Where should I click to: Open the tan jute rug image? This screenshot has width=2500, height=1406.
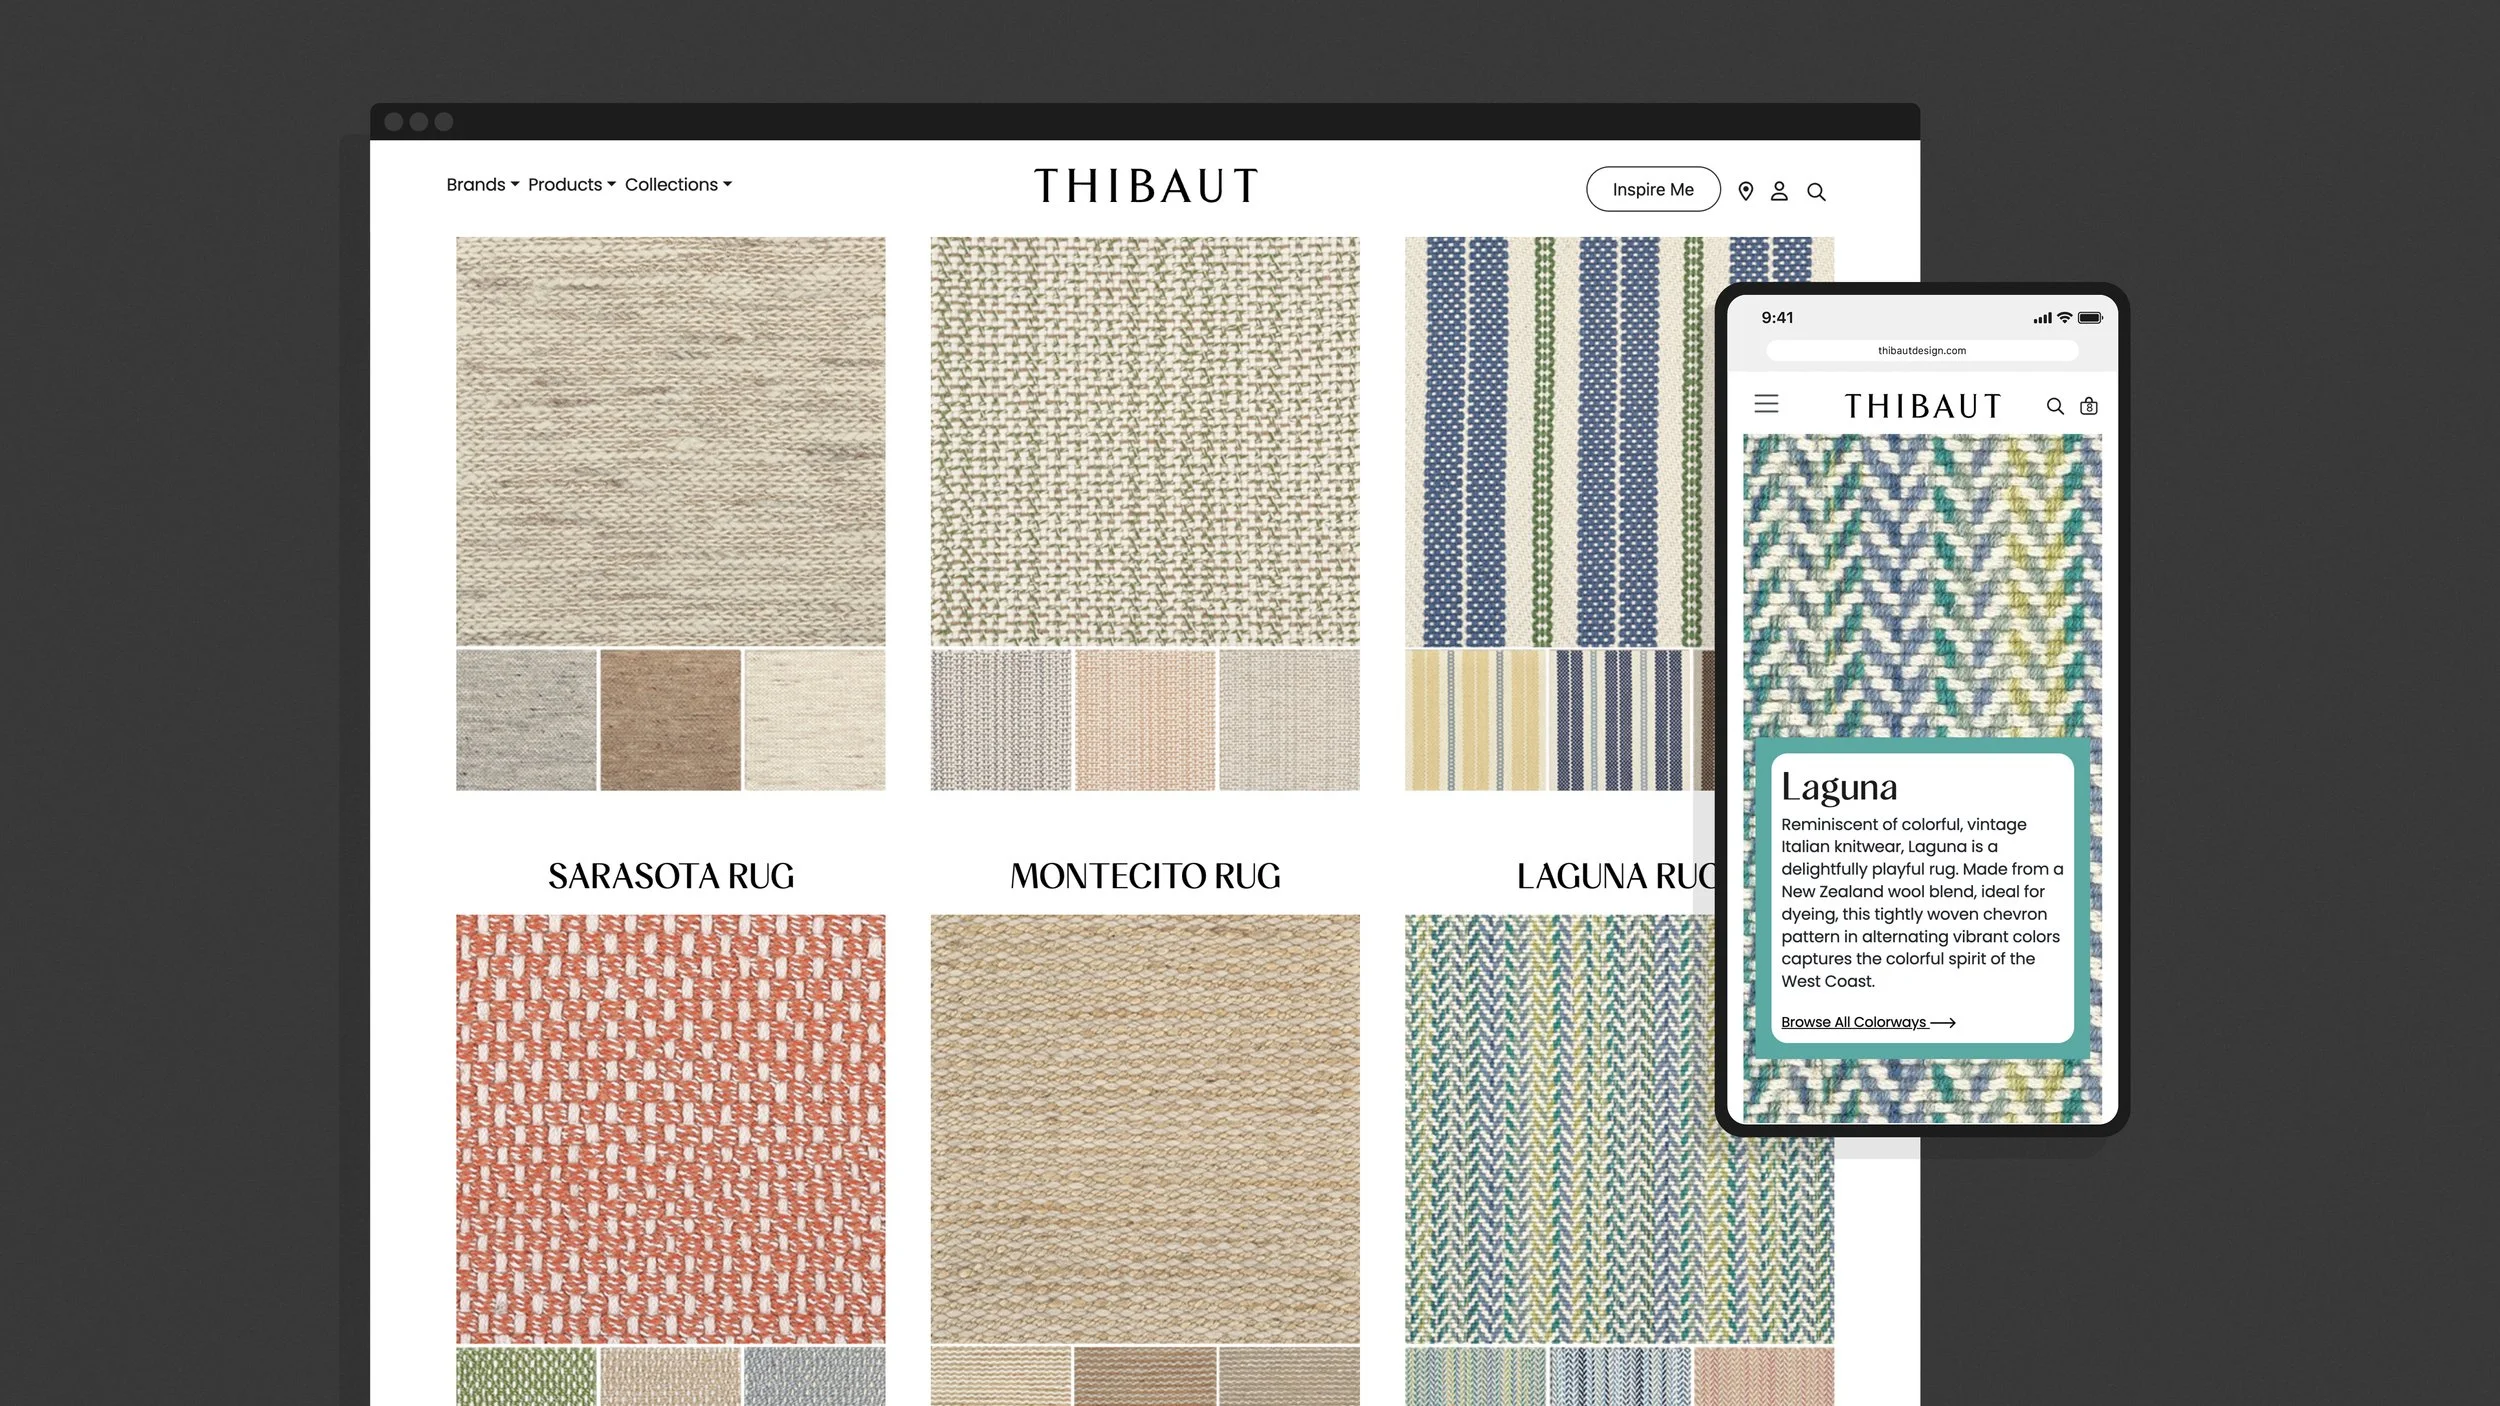coord(1145,1129)
